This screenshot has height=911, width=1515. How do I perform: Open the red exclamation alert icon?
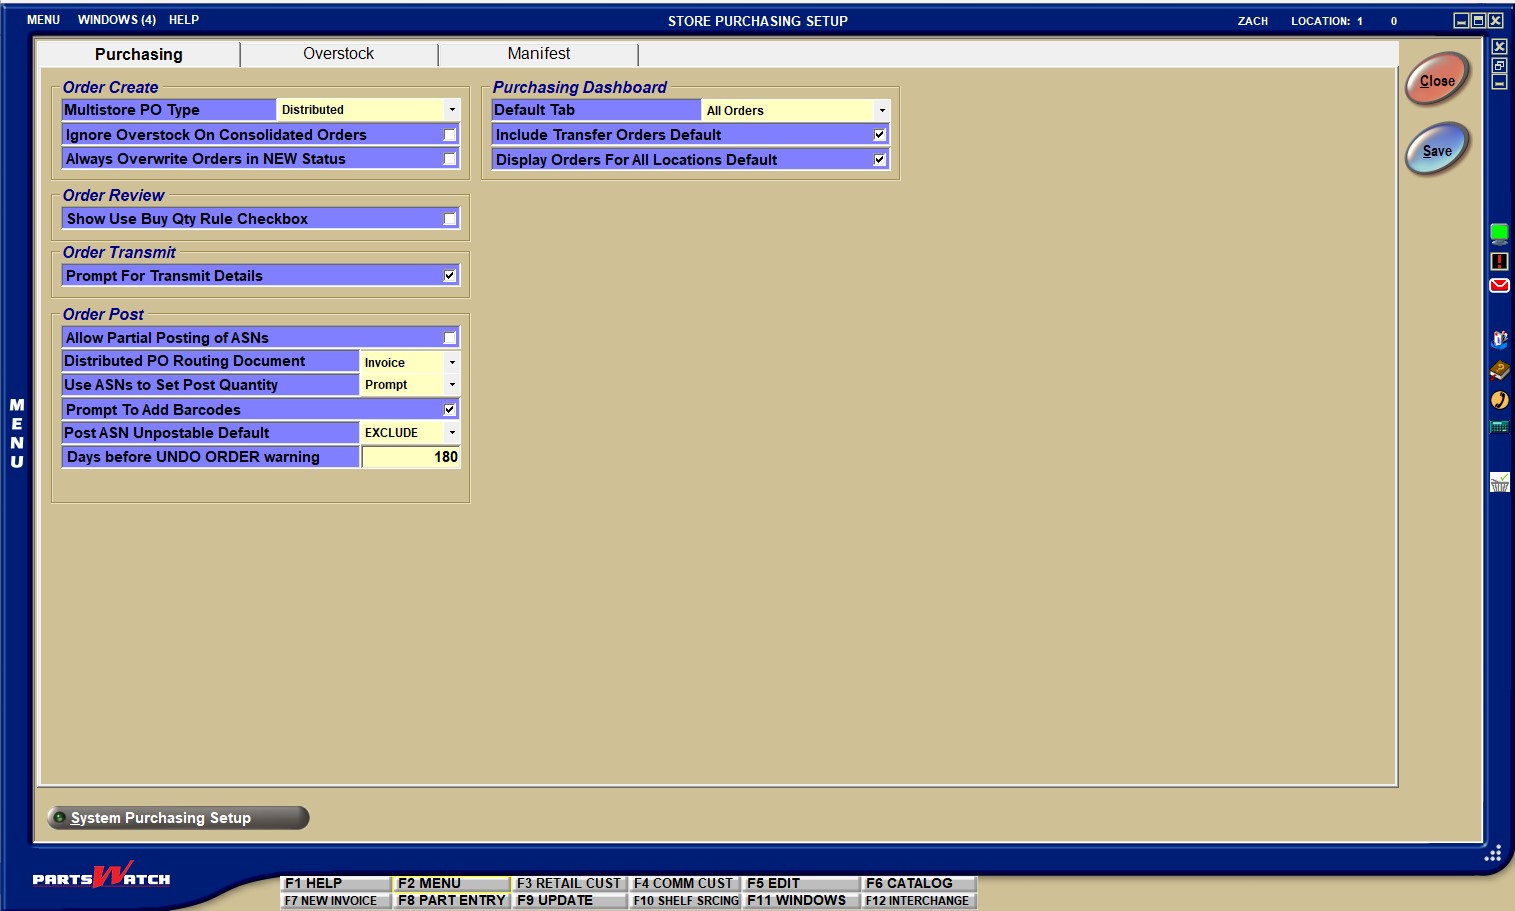click(1499, 261)
